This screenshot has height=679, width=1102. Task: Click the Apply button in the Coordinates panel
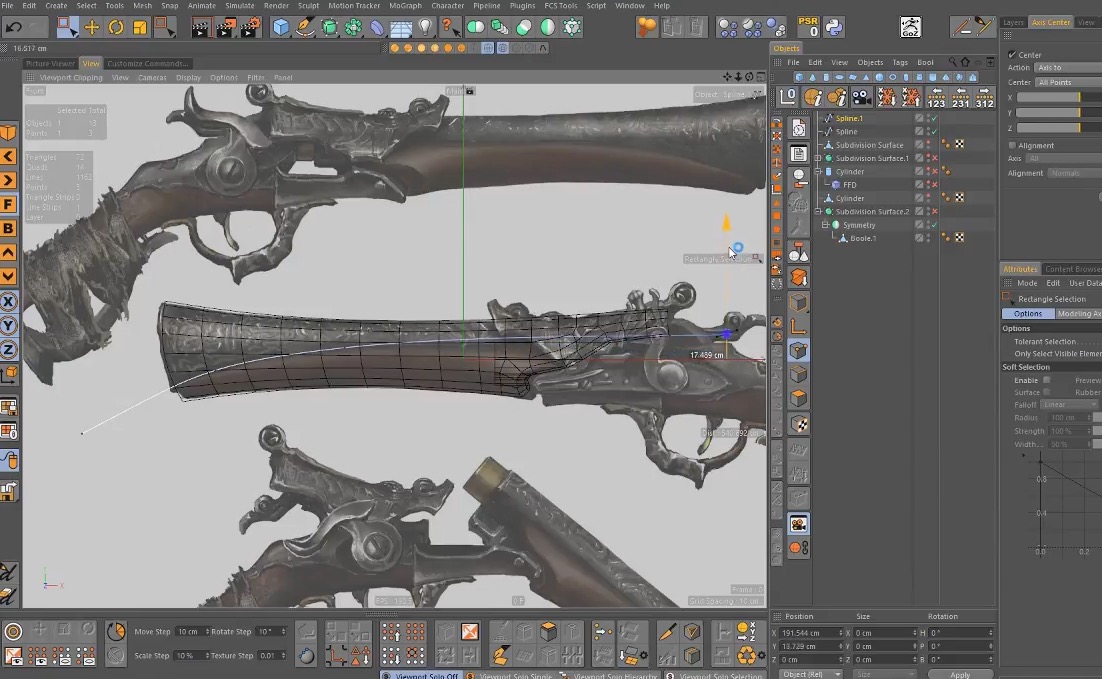[x=960, y=674]
